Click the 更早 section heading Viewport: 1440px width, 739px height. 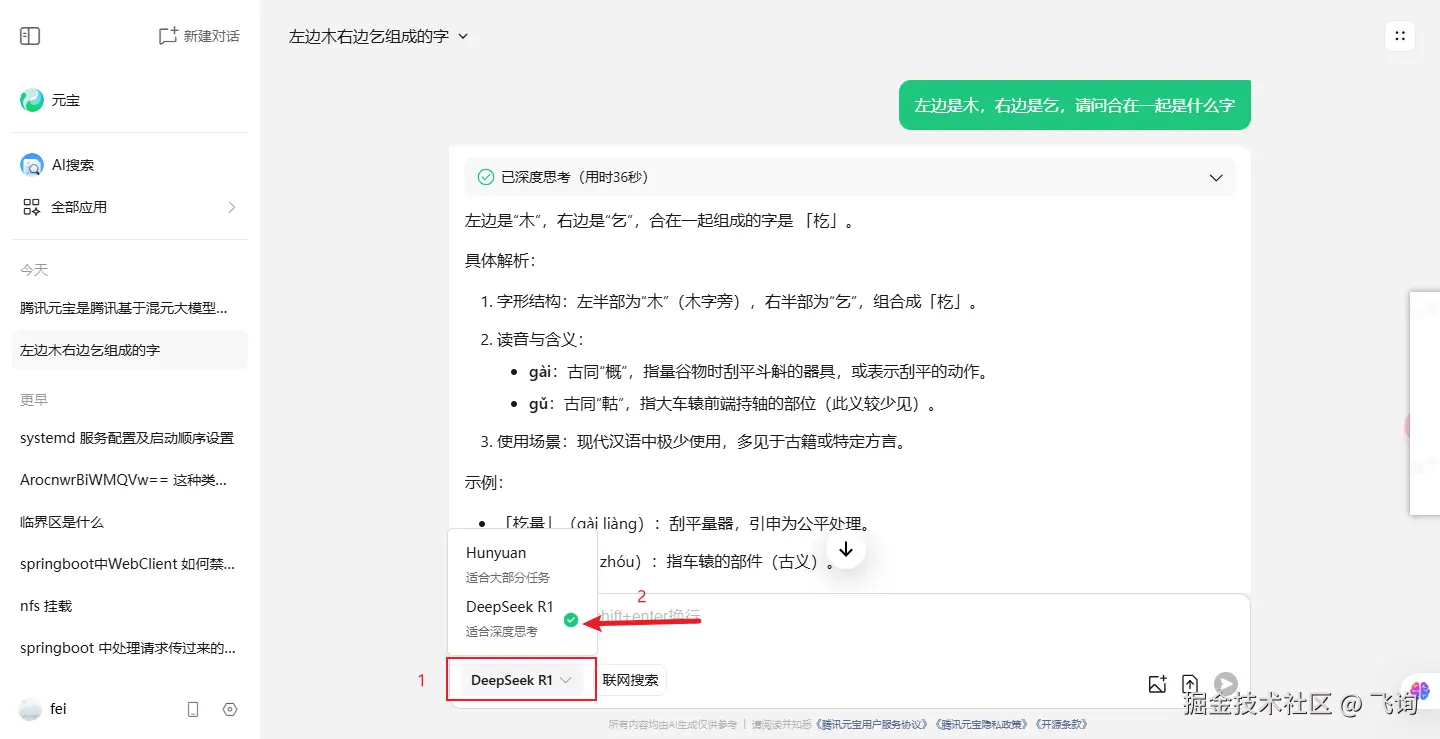coord(34,400)
